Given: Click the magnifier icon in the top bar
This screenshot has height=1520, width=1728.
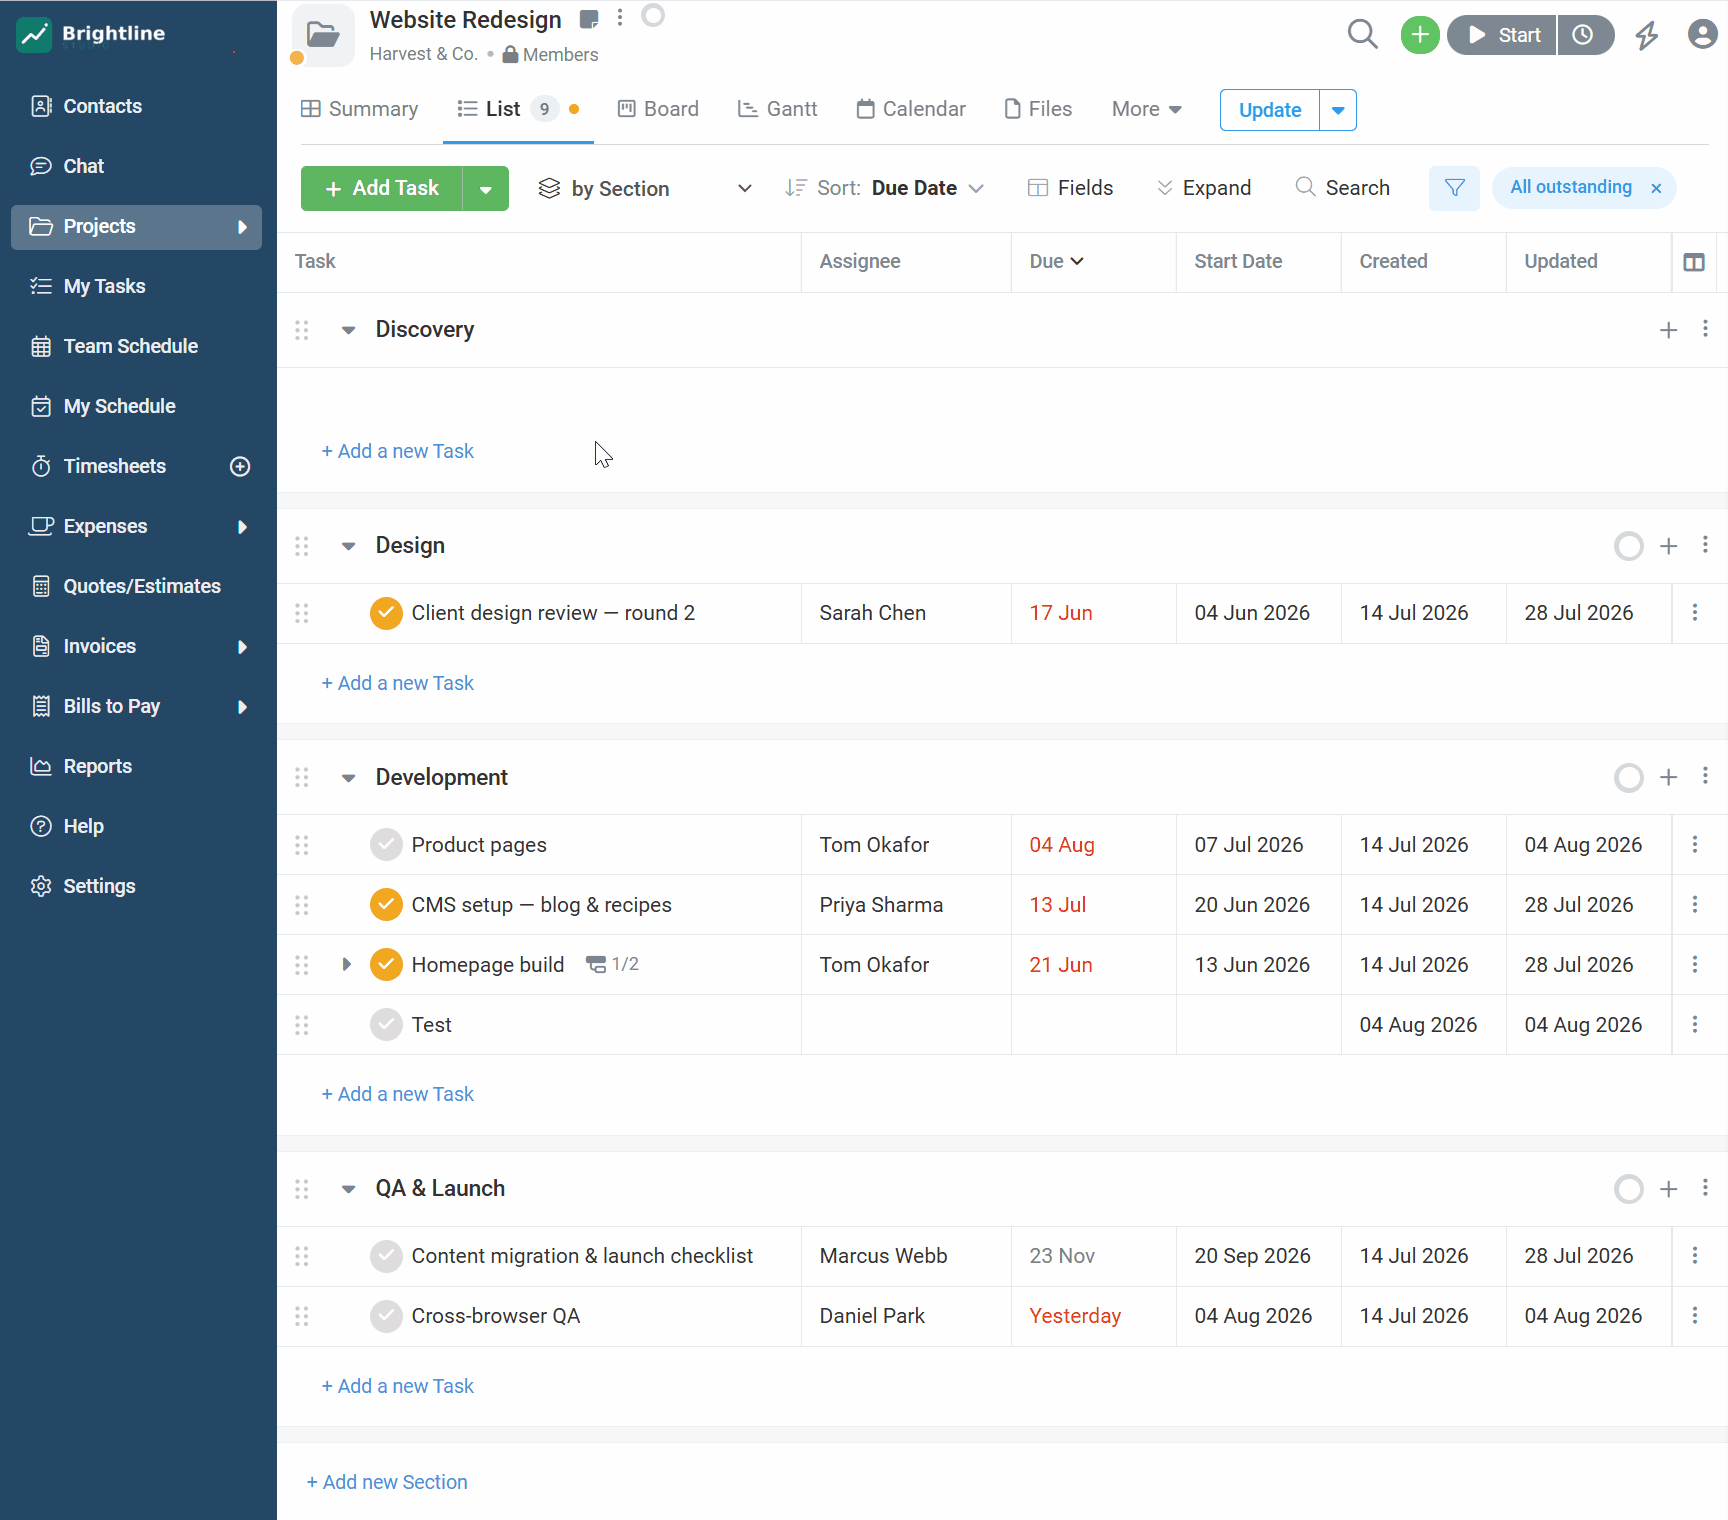Looking at the screenshot, I should 1362,34.
